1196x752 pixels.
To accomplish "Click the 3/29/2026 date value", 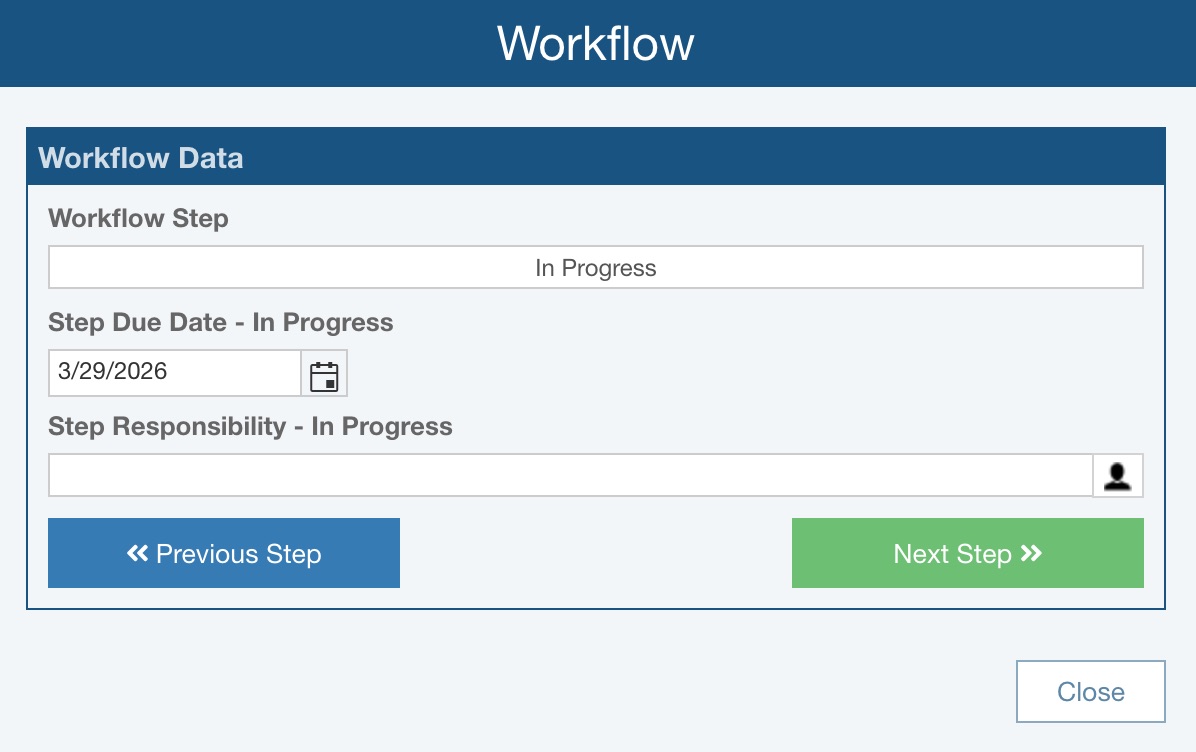I will point(113,372).
